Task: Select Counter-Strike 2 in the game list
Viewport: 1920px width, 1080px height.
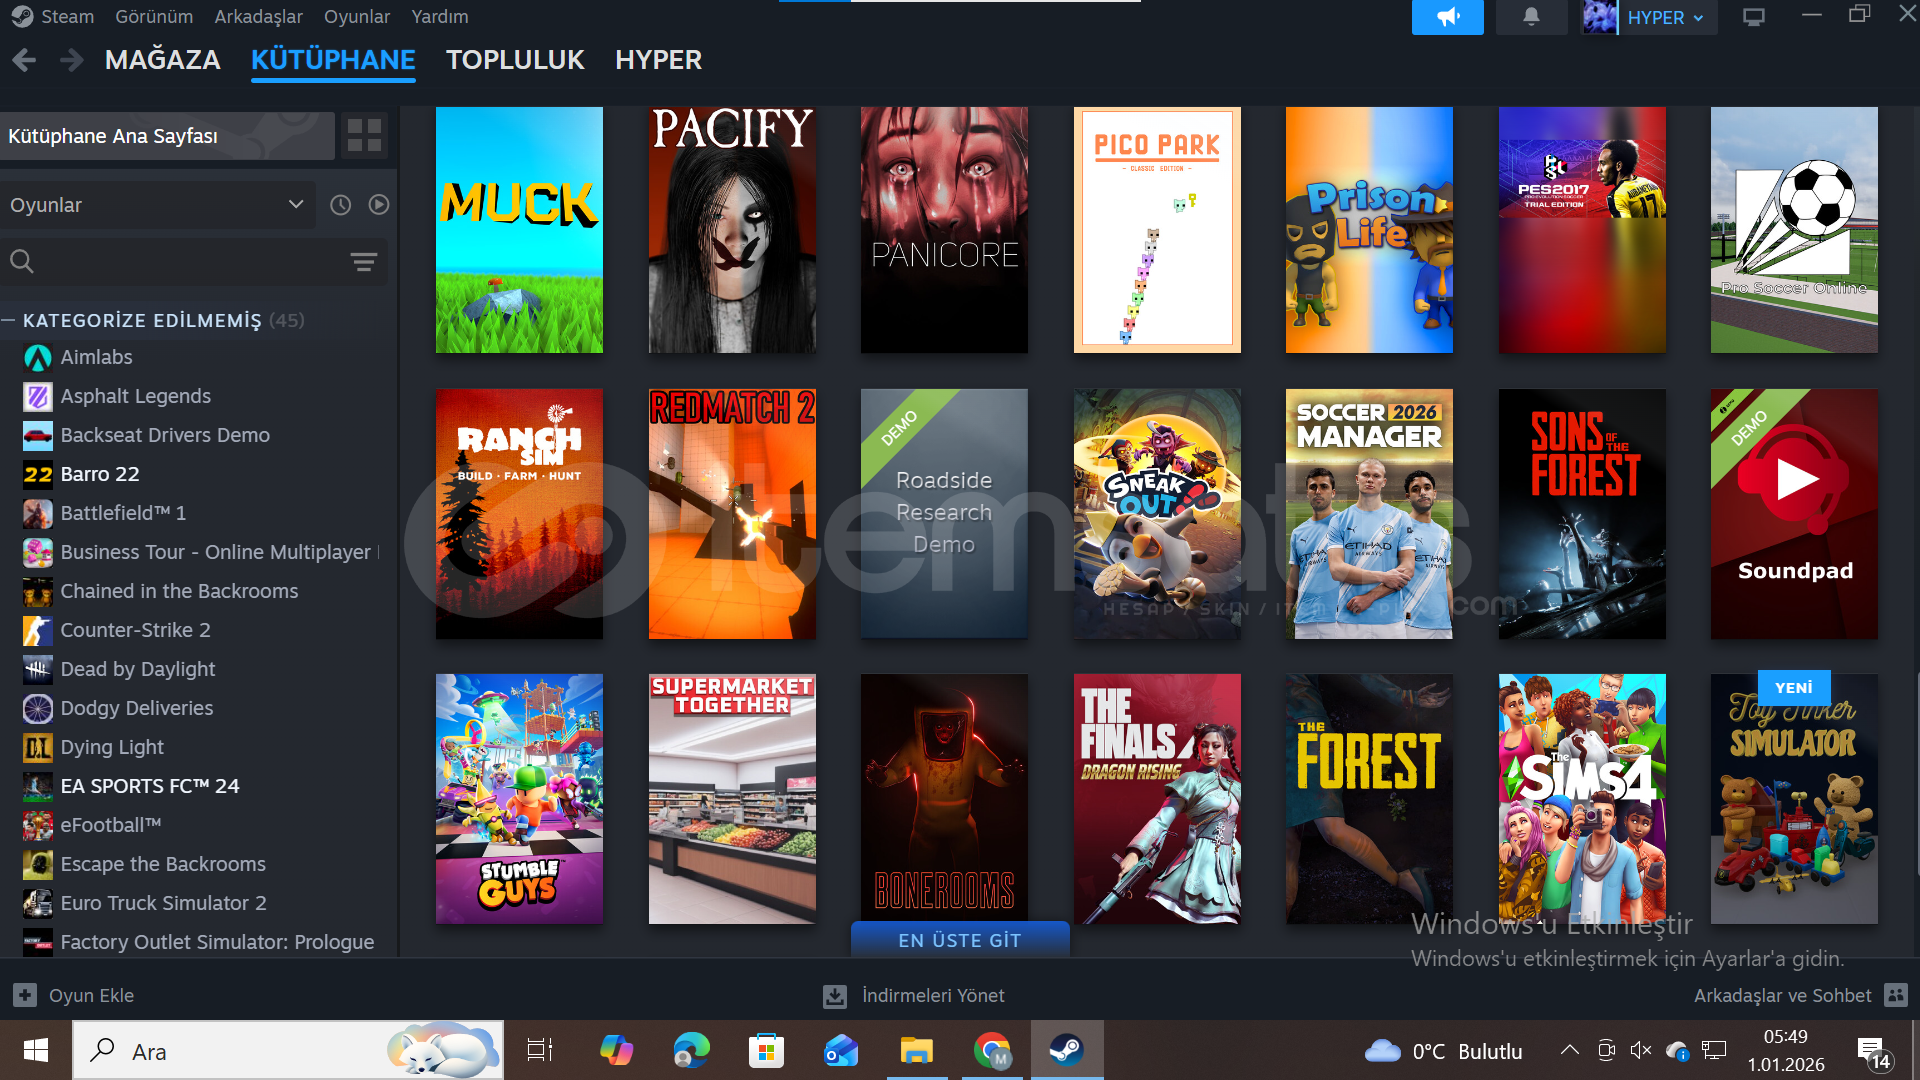Action: tap(135, 630)
